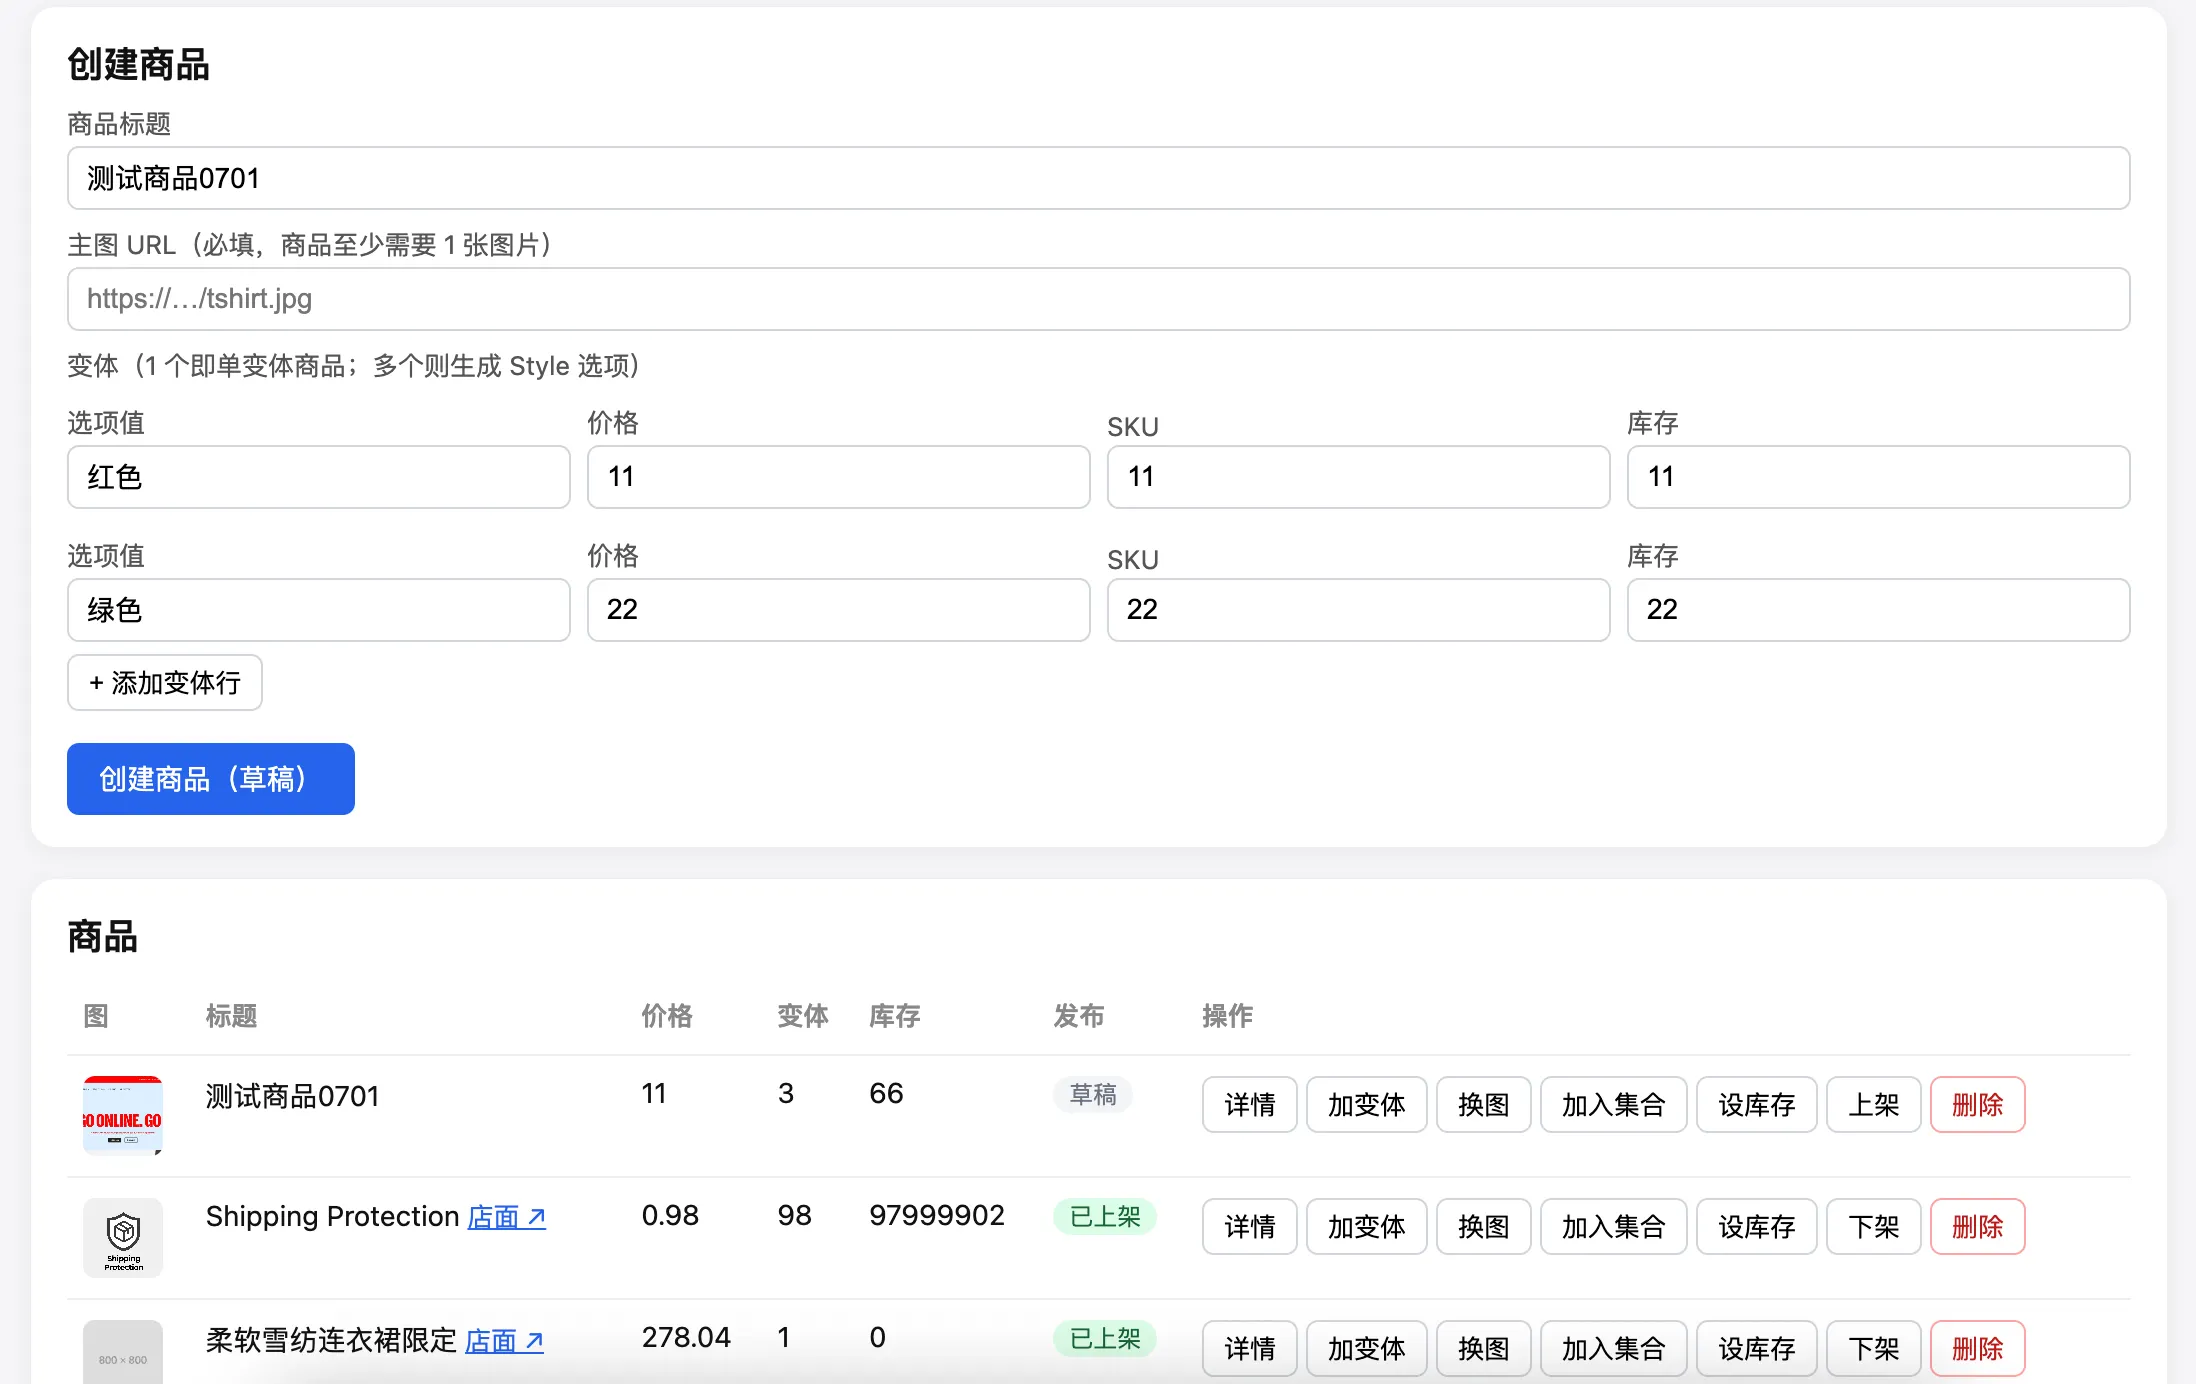Focus the main image URL field
Screen dimensions: 2196x1384
[x=1098, y=299]
